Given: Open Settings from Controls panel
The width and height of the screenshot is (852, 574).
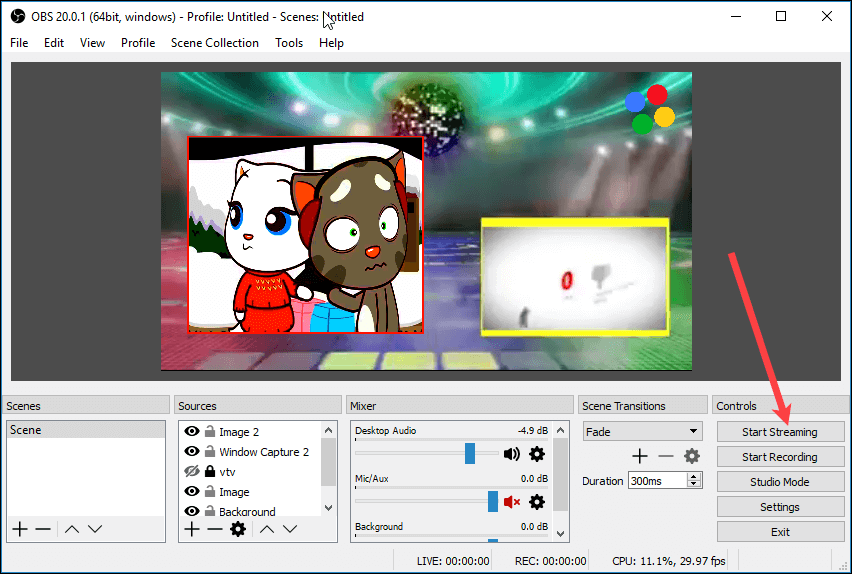Looking at the screenshot, I should pos(780,507).
